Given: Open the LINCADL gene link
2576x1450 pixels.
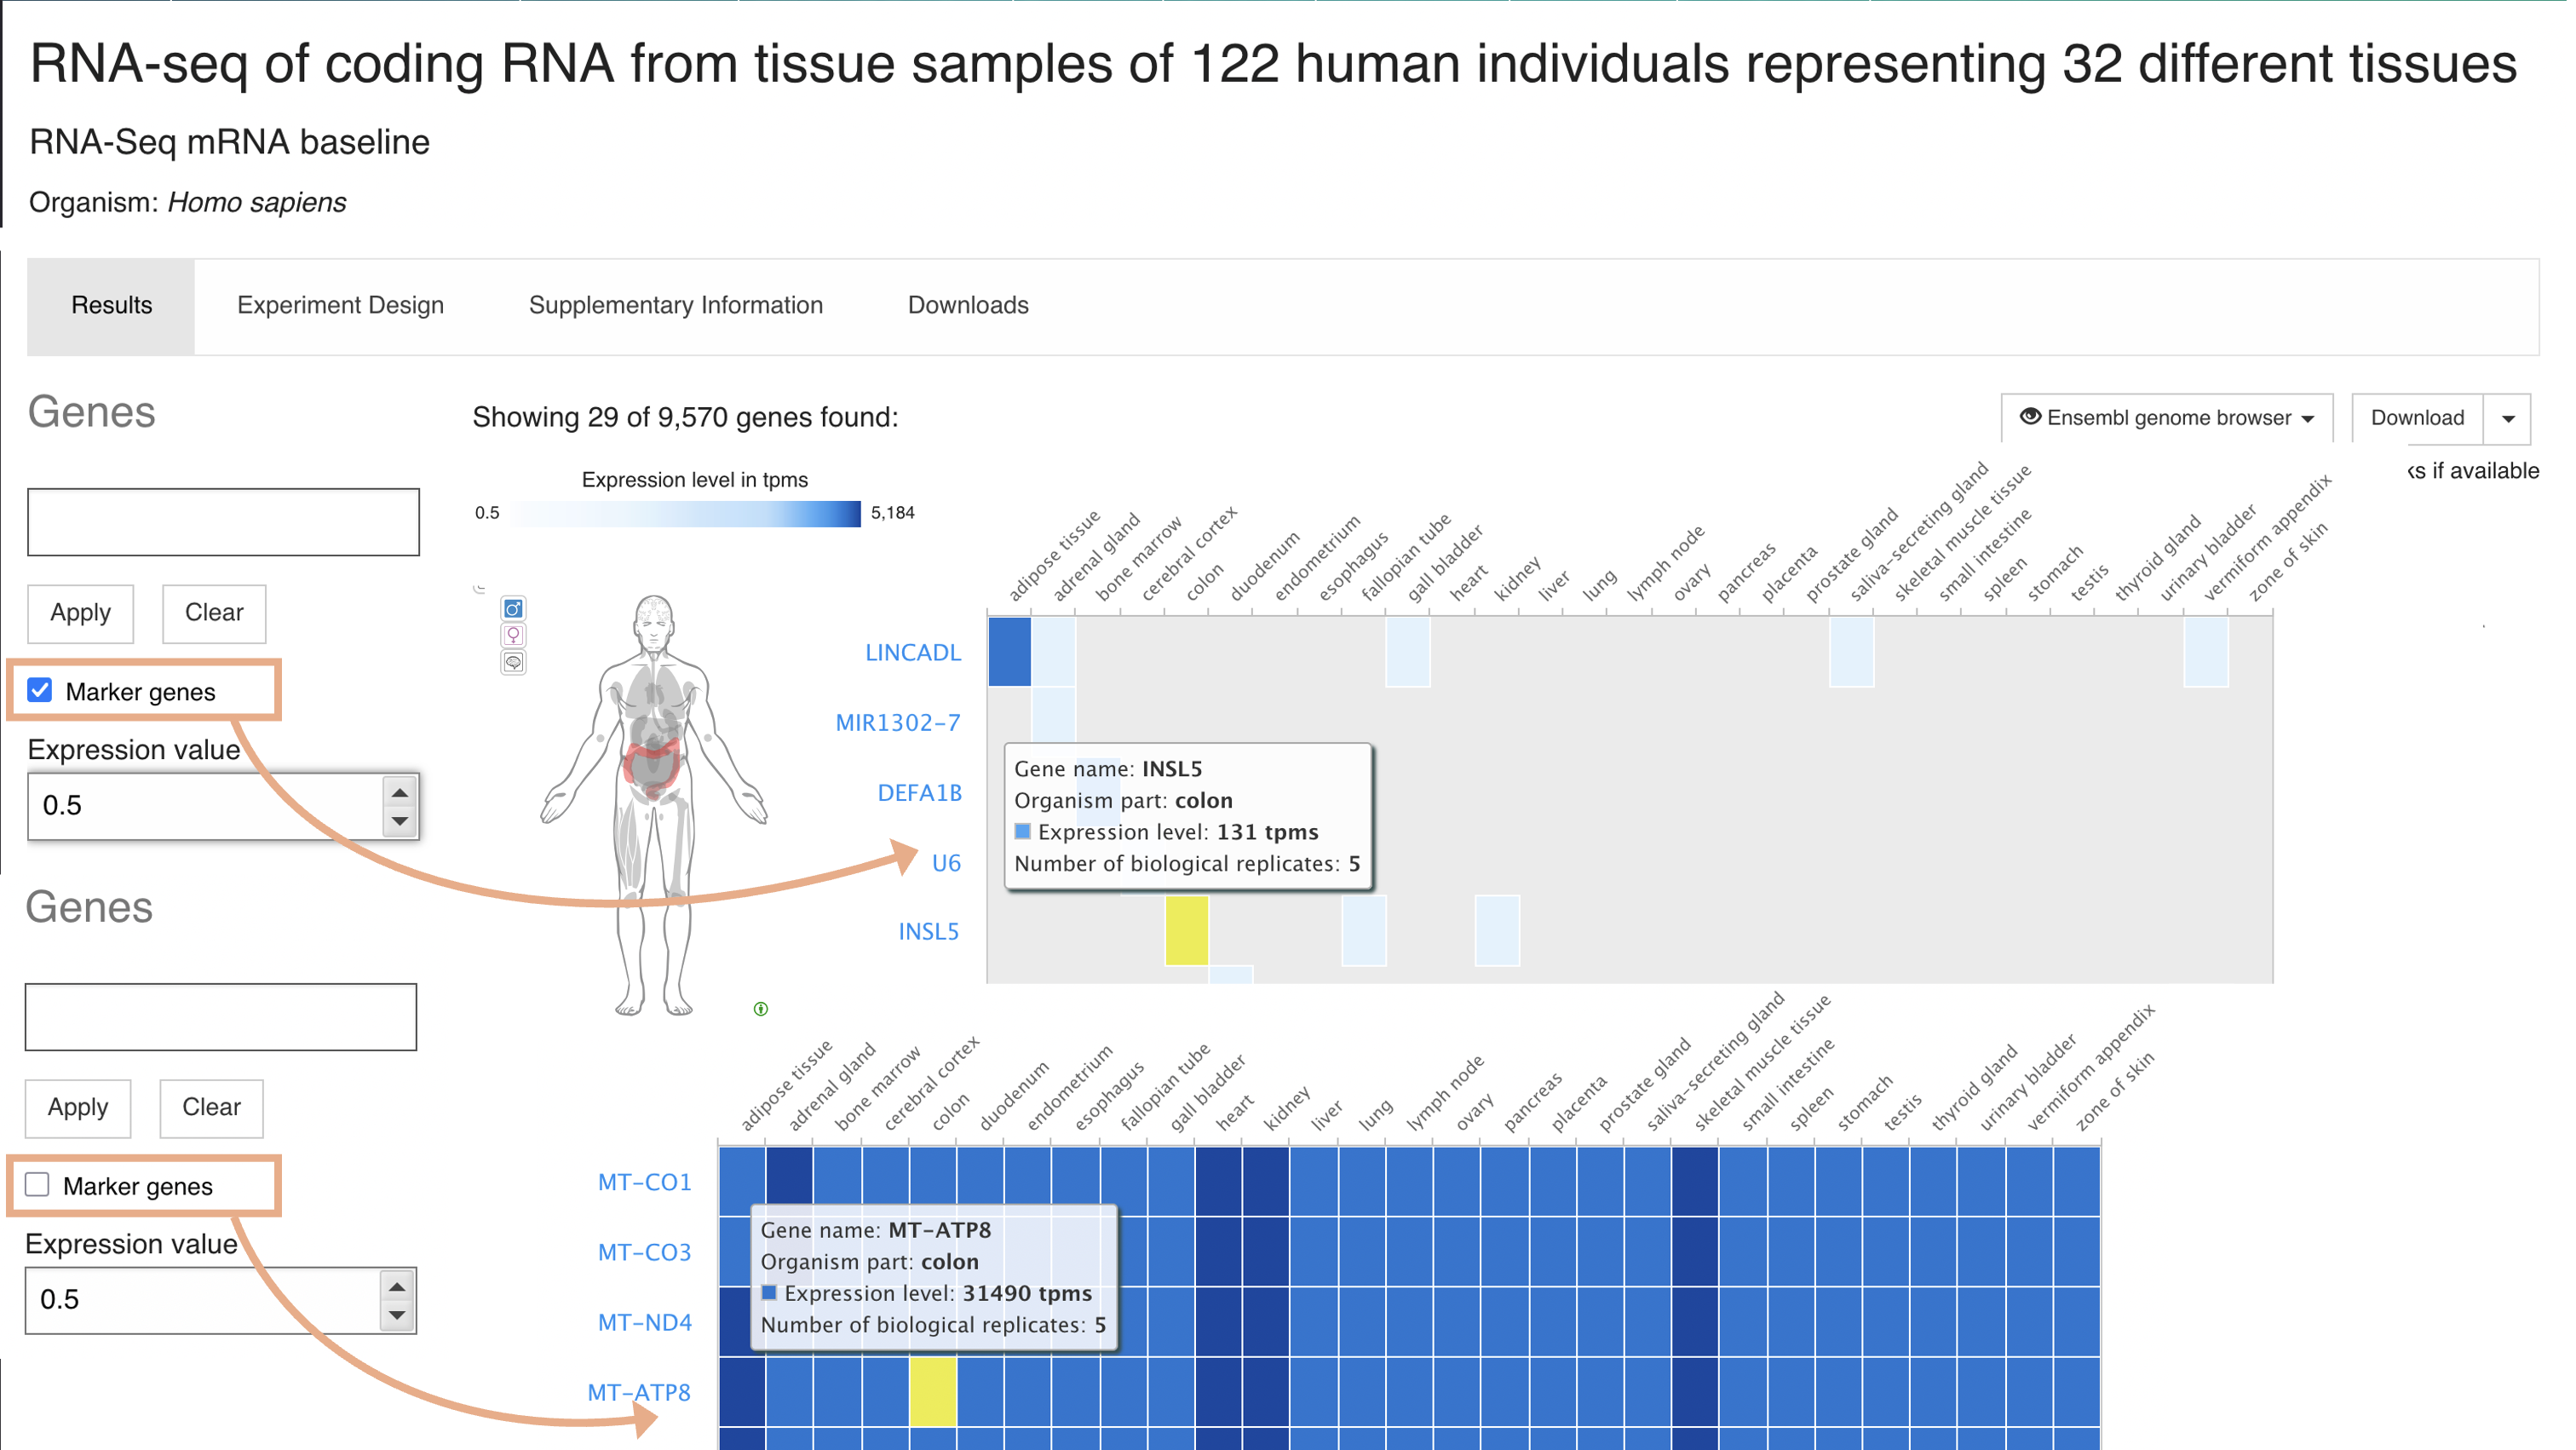Looking at the screenshot, I should (x=912, y=653).
